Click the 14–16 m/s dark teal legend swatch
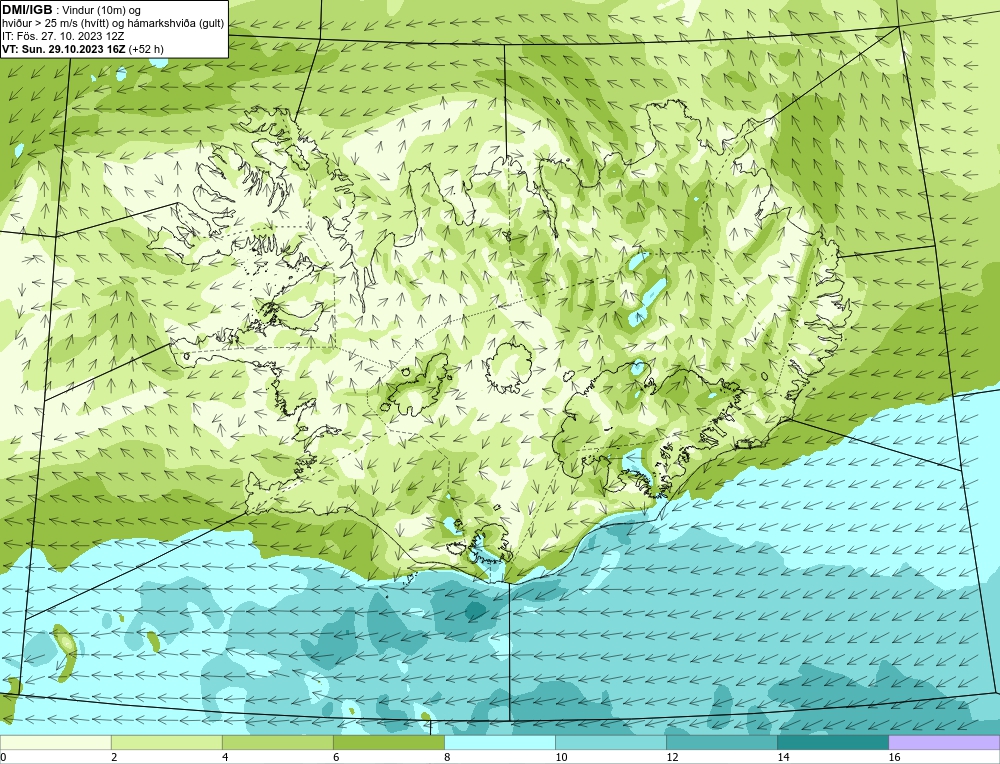 (832, 742)
